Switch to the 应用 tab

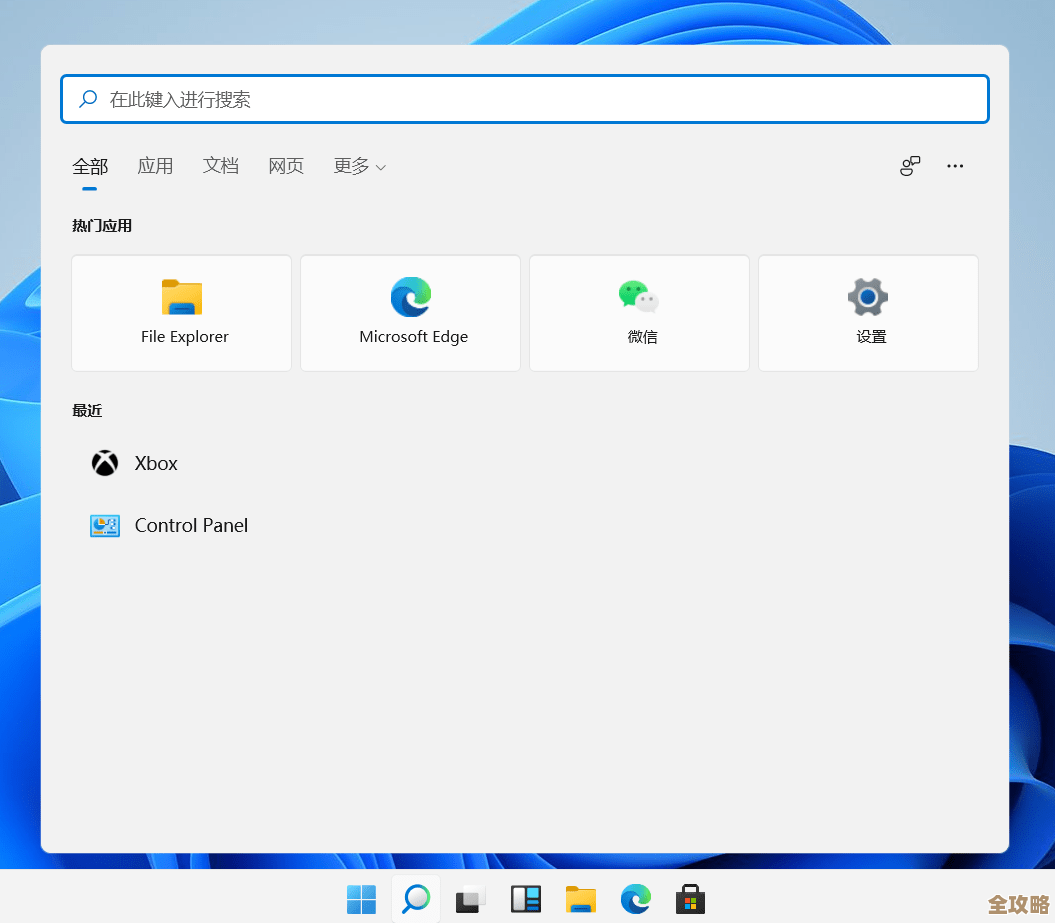point(155,165)
